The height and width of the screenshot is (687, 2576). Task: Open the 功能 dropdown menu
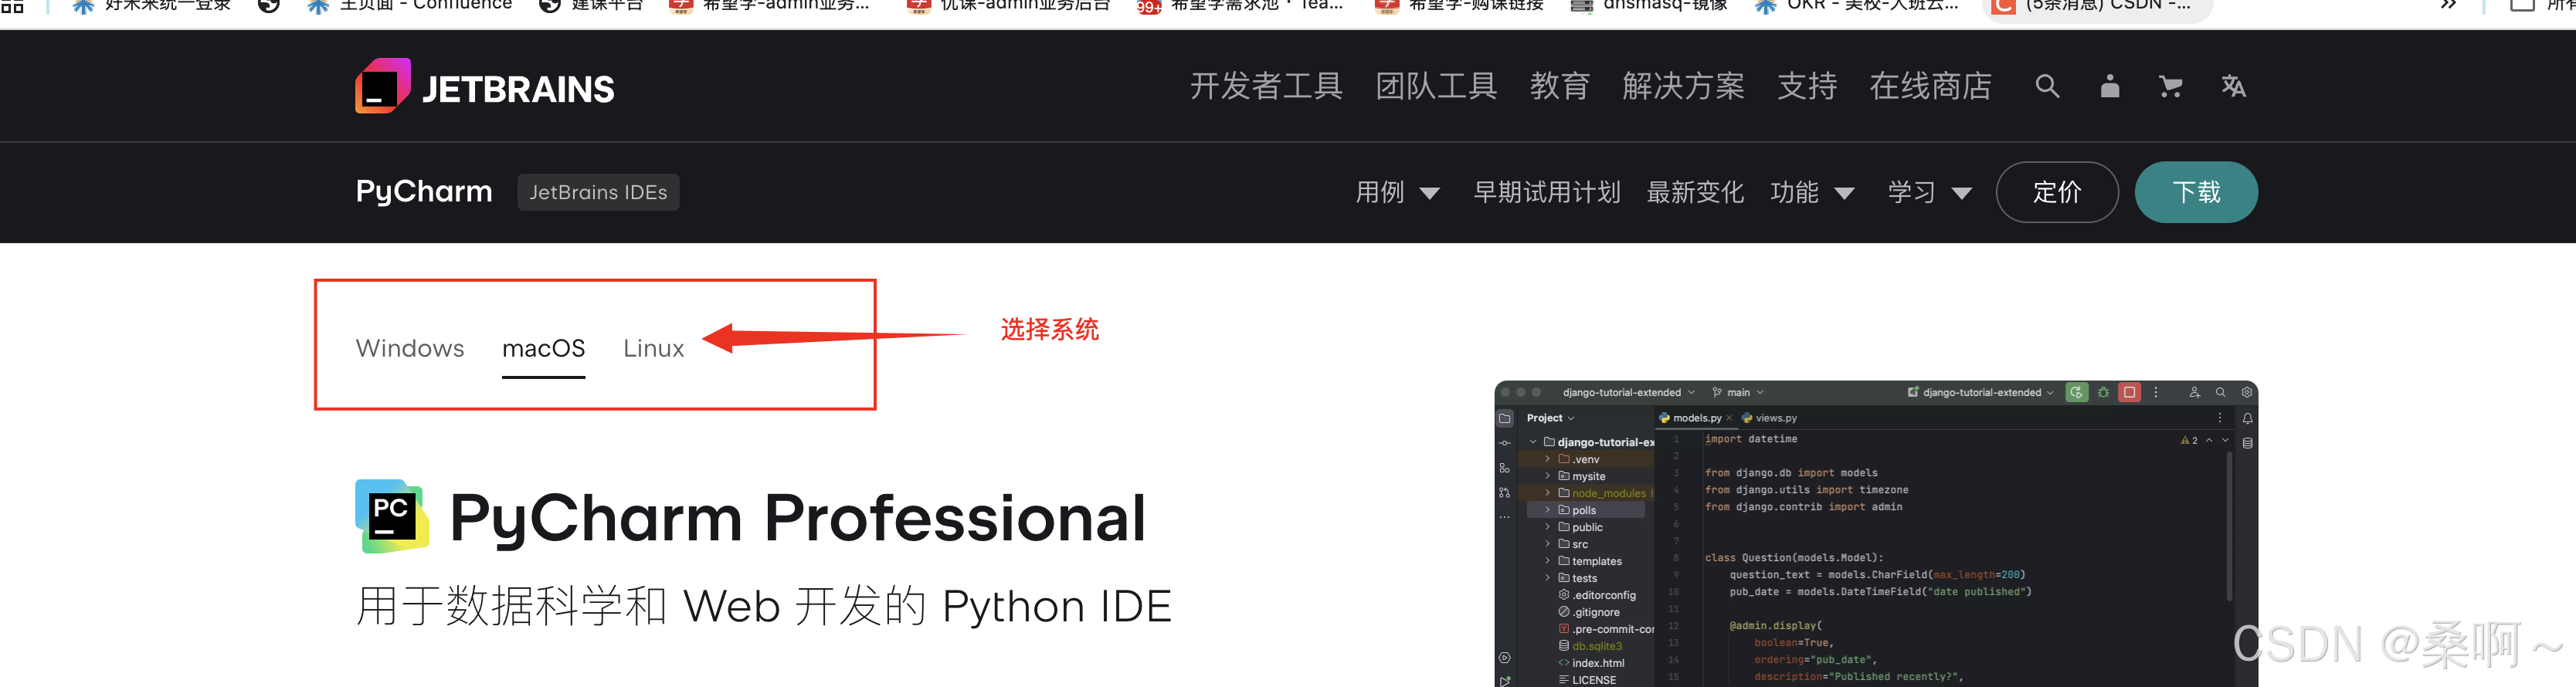(1811, 192)
